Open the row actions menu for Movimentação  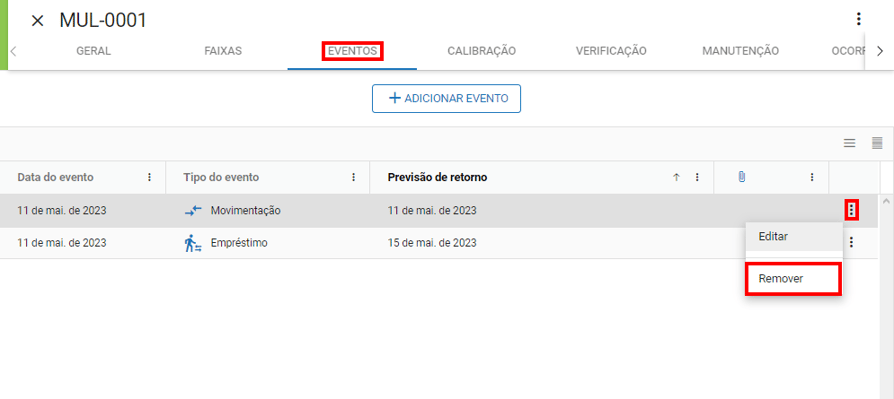(851, 210)
